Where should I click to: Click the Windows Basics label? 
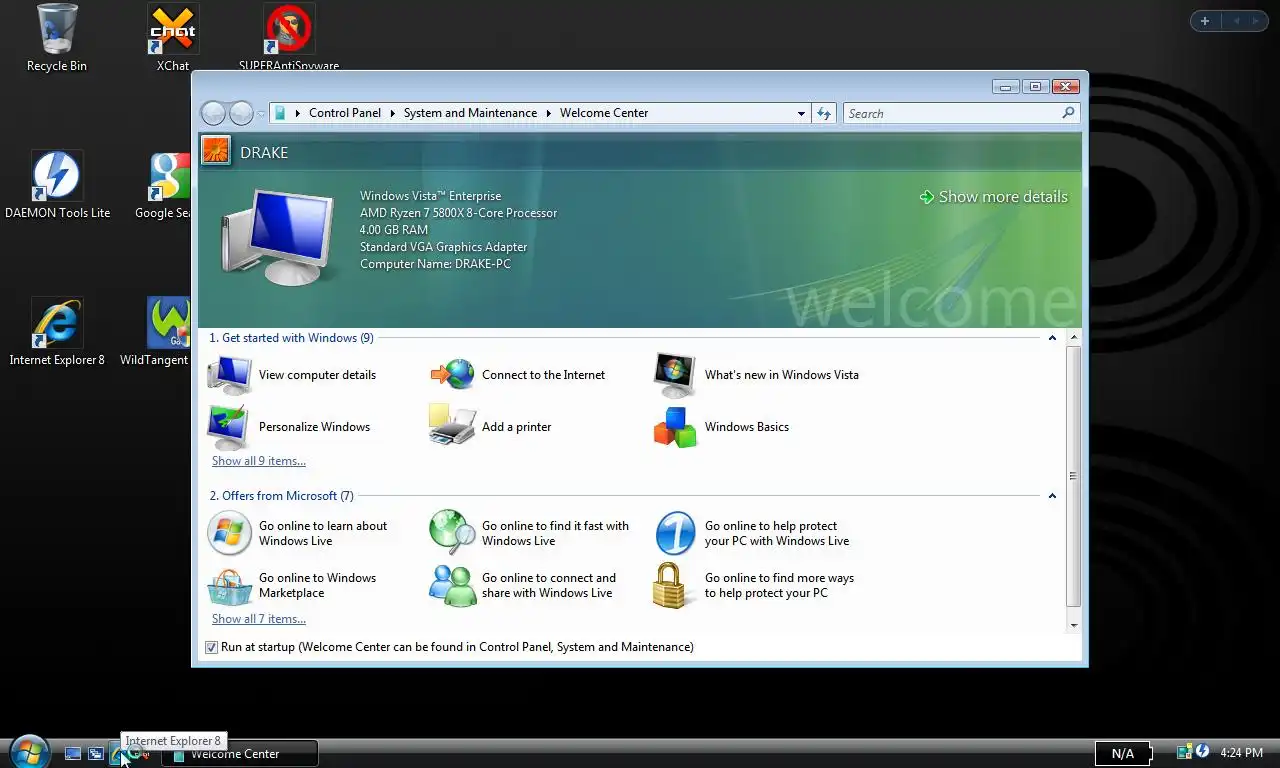tap(747, 427)
